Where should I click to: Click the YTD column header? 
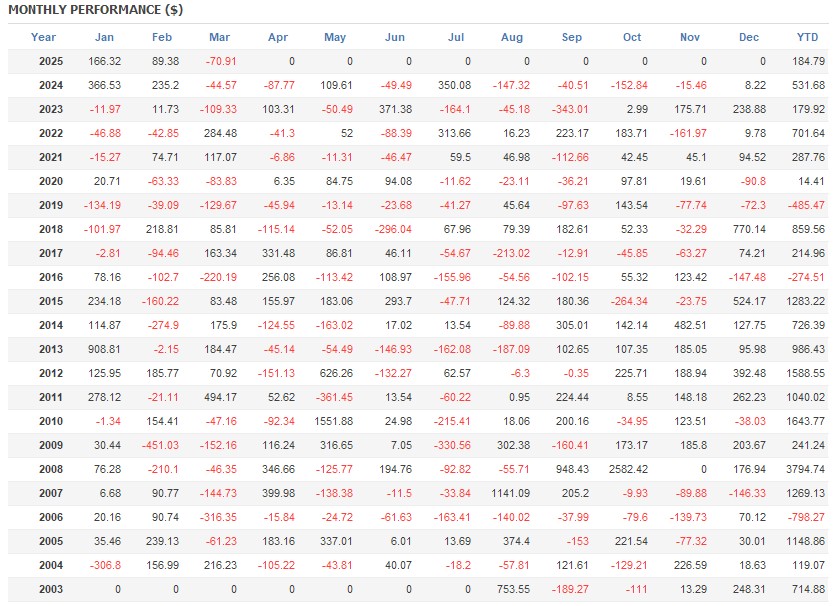pyautogui.click(x=808, y=37)
